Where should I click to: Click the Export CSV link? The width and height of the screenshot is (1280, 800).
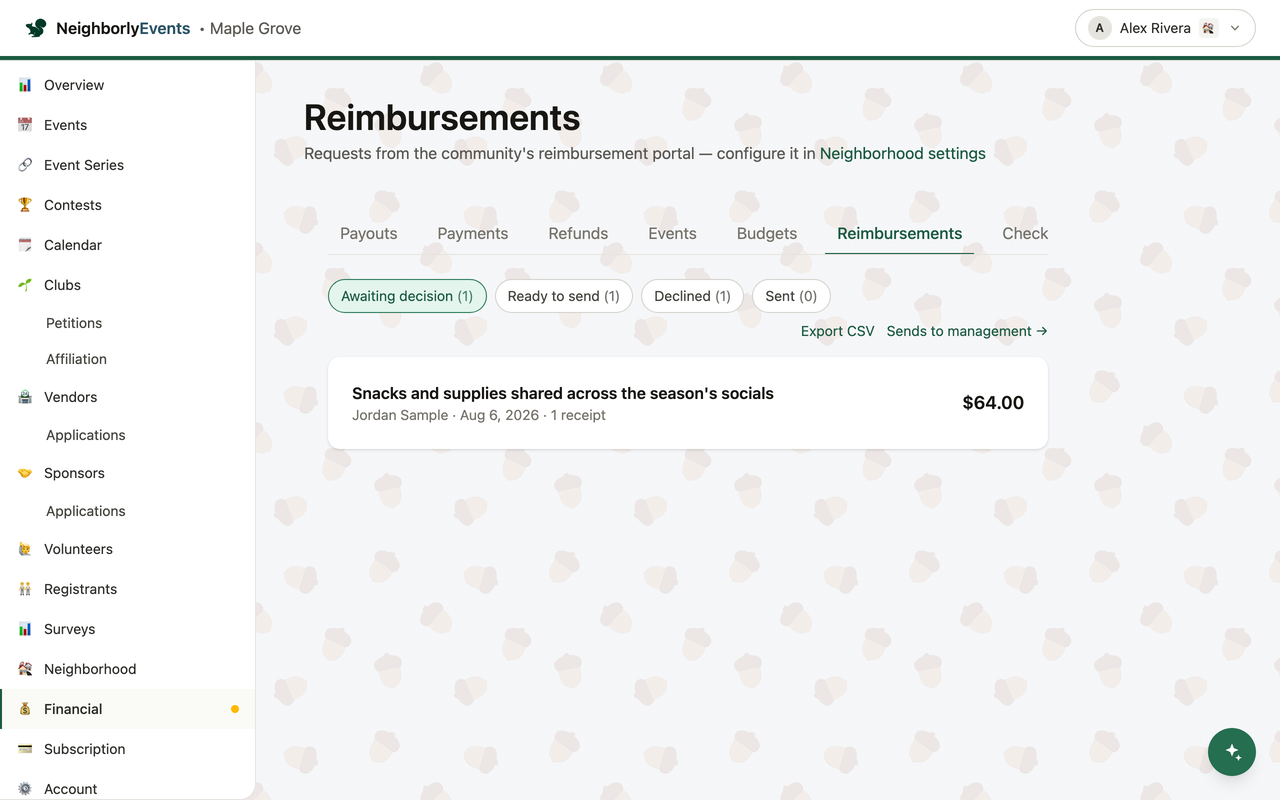[838, 331]
